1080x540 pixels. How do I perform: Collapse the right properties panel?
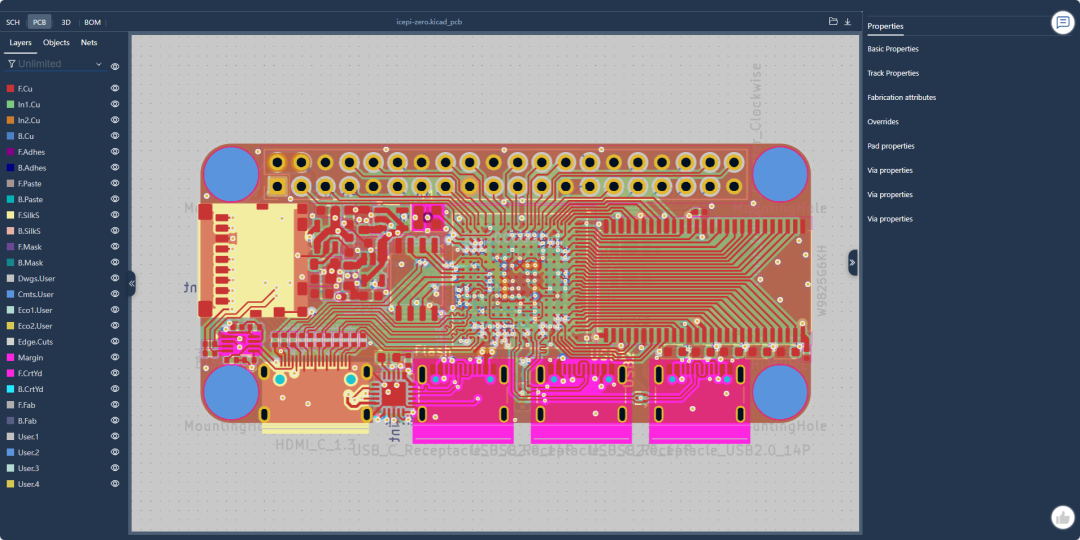pos(853,262)
